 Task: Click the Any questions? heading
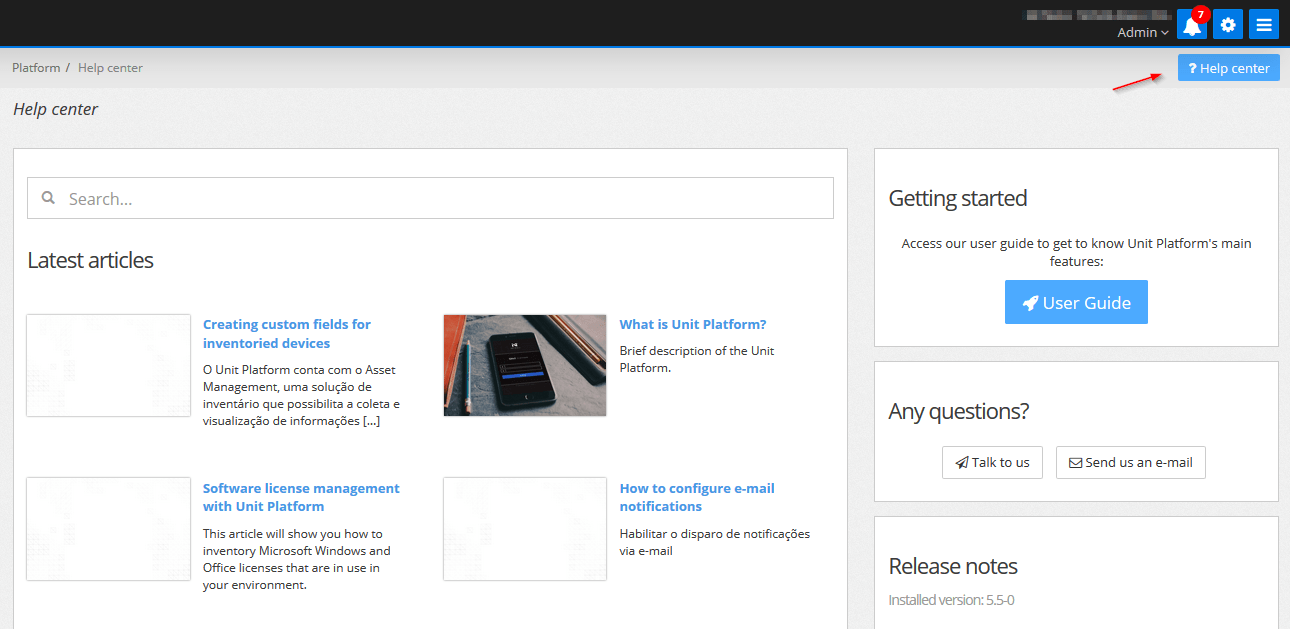click(958, 411)
